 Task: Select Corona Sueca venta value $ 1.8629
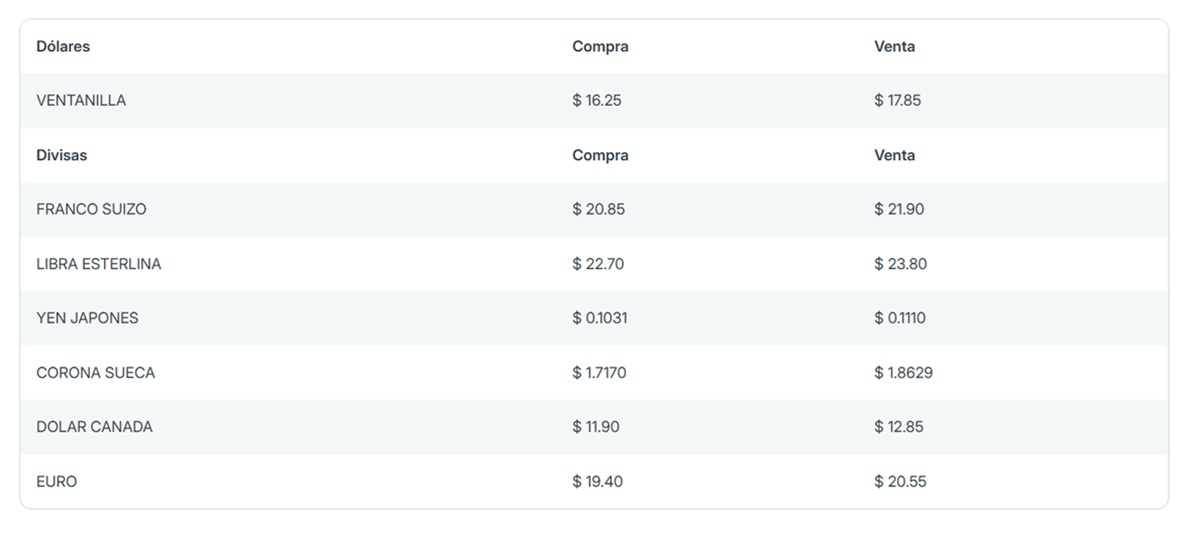click(x=904, y=373)
